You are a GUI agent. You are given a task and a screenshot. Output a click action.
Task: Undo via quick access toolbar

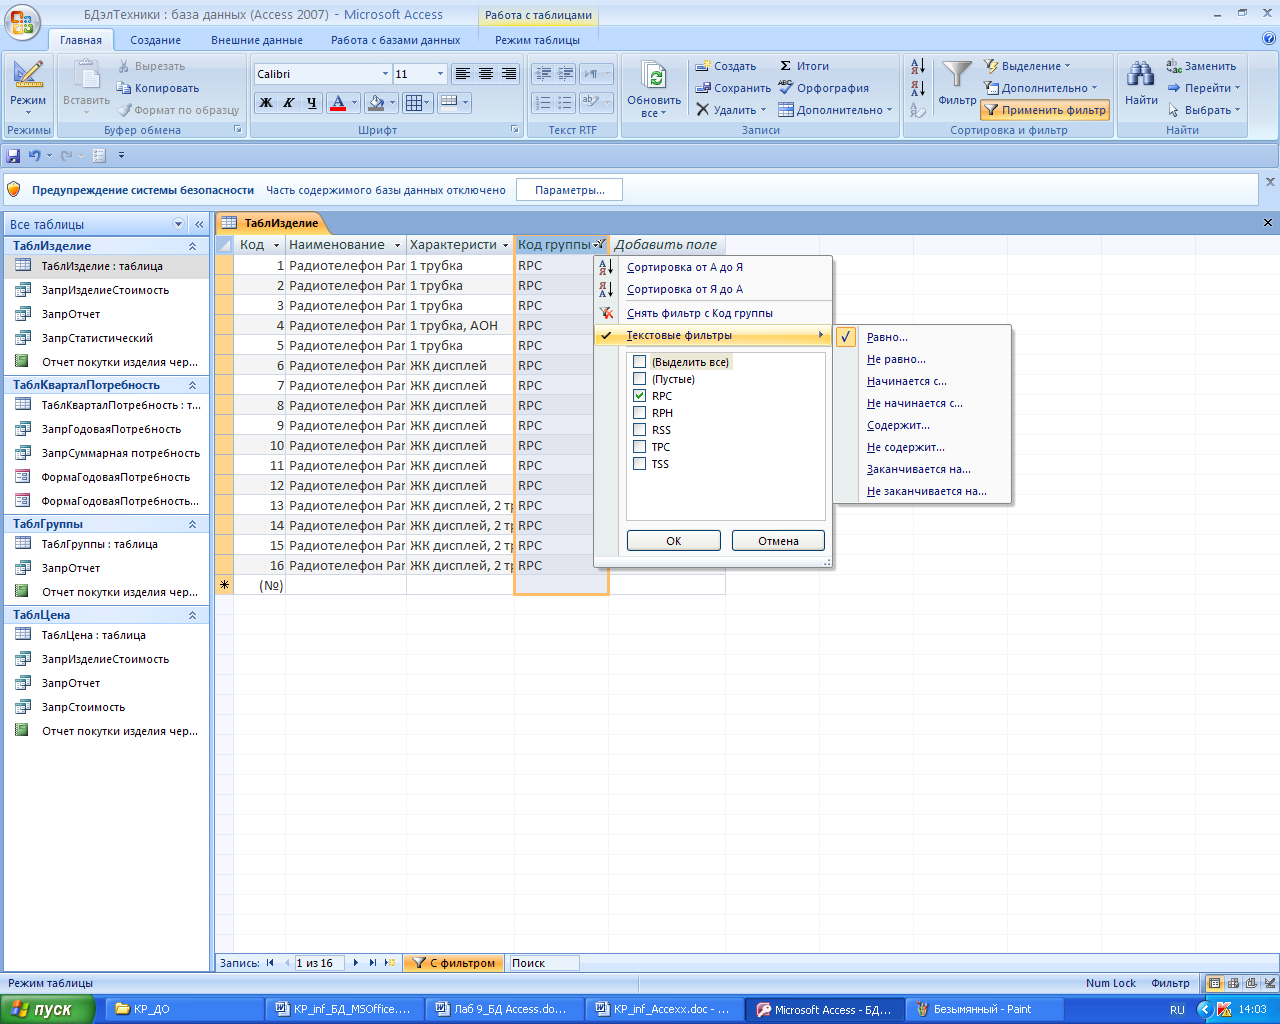click(x=35, y=155)
